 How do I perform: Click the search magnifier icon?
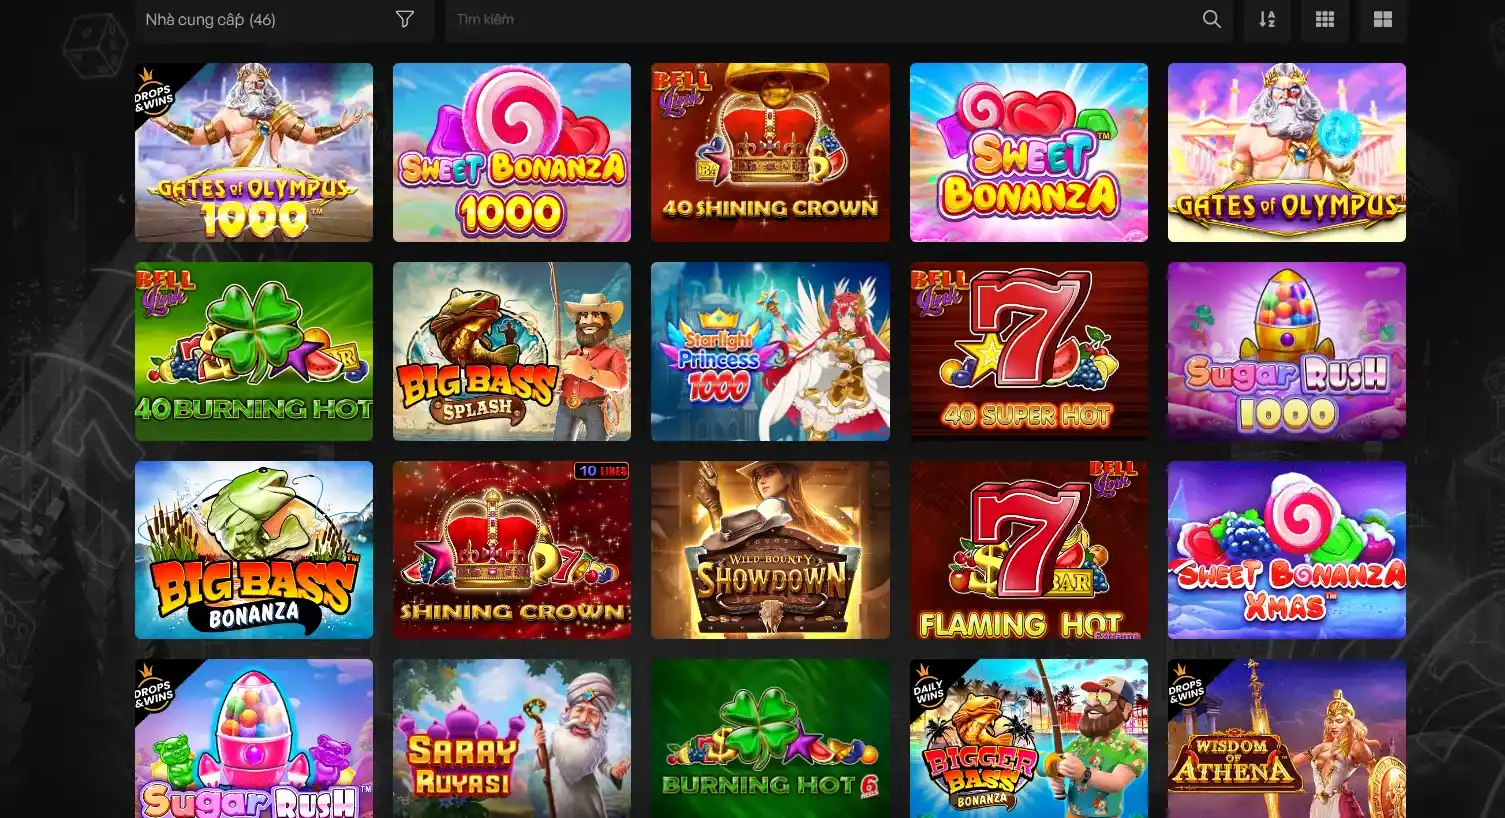1211,19
